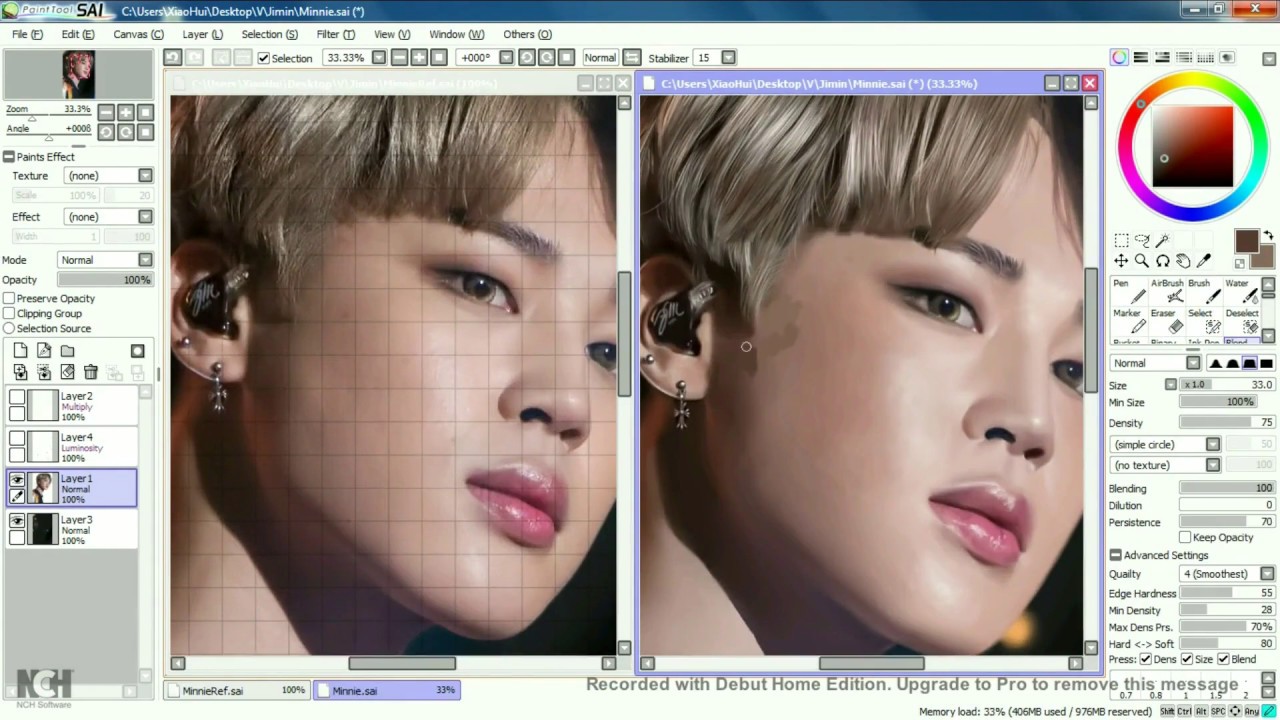Open the Edit menu
The image size is (1280, 720).
(x=78, y=34)
